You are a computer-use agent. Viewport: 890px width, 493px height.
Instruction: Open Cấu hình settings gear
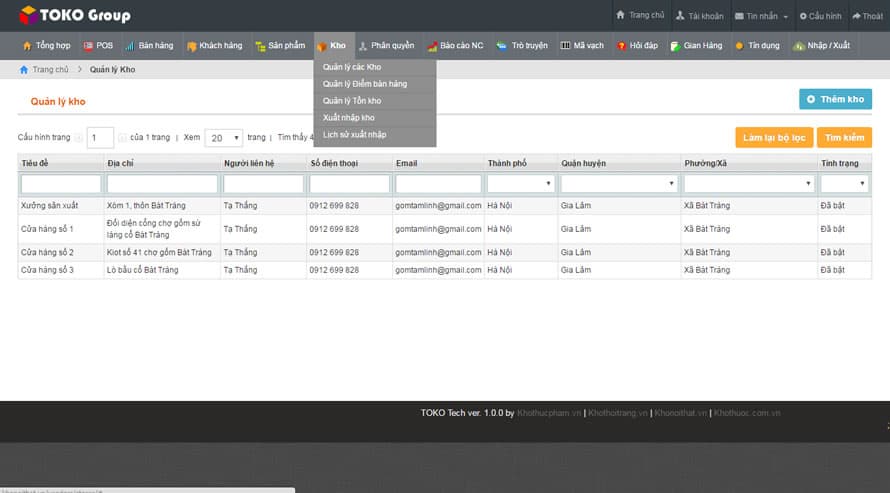(803, 16)
